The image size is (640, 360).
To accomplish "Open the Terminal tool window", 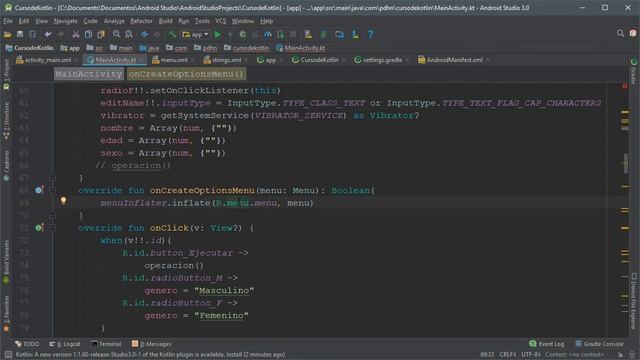I will (x=106, y=344).
